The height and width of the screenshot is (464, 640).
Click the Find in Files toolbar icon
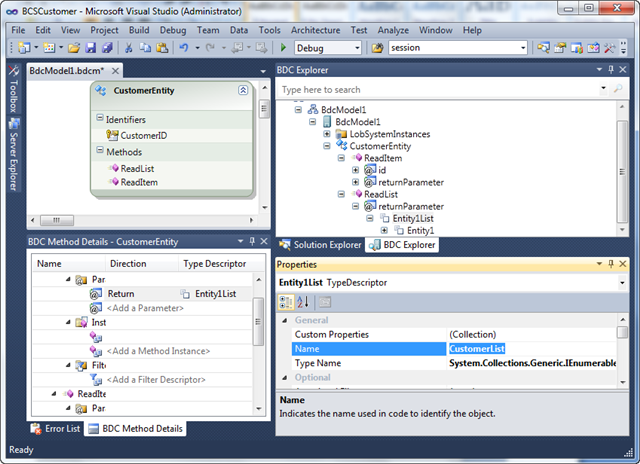coord(377,48)
